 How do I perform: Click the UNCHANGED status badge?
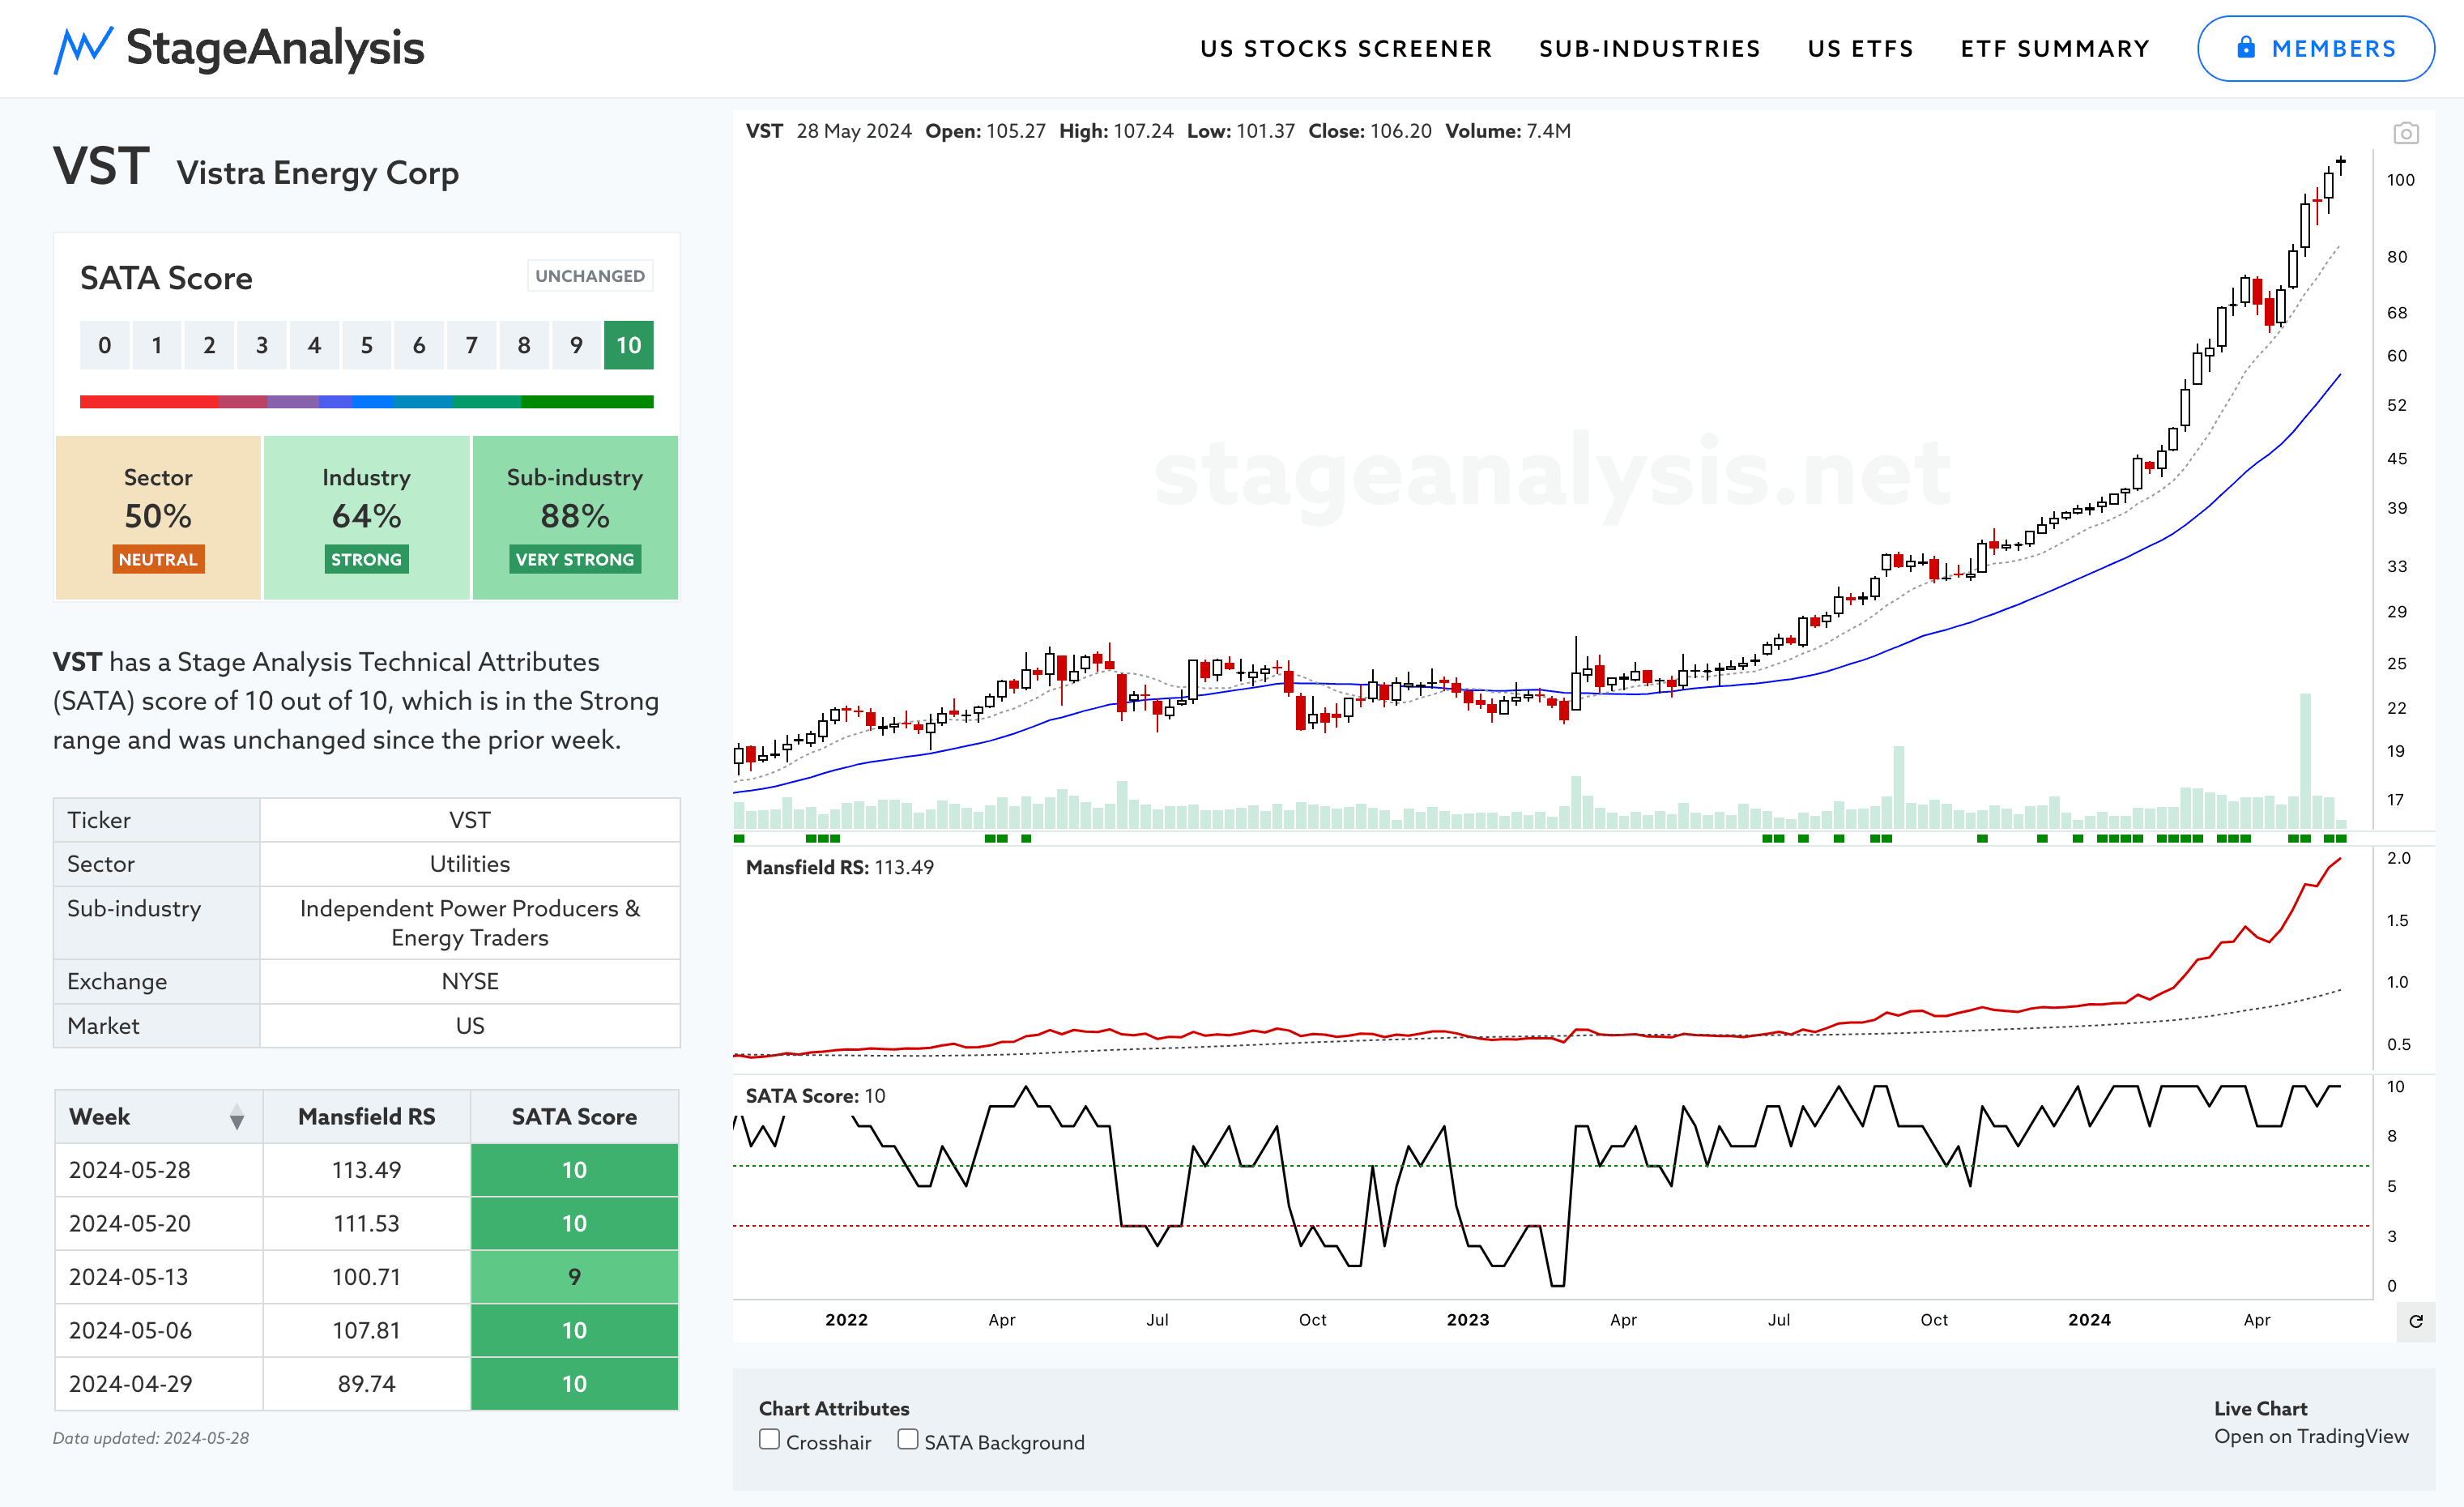tap(590, 276)
